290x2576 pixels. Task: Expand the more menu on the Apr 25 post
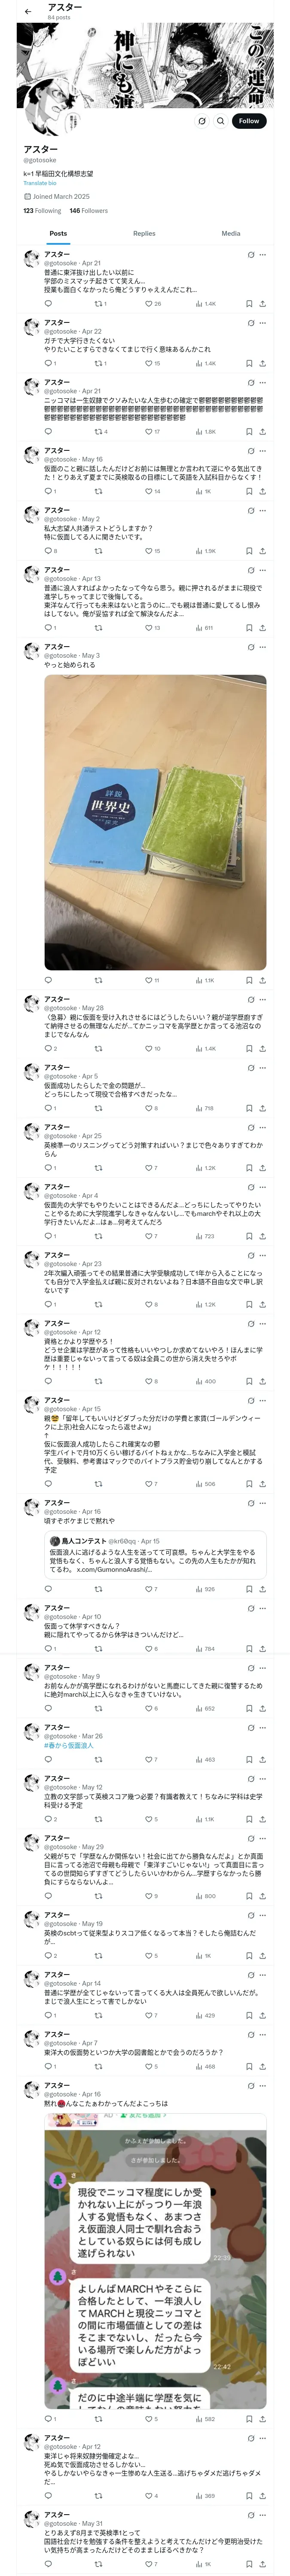click(263, 1127)
